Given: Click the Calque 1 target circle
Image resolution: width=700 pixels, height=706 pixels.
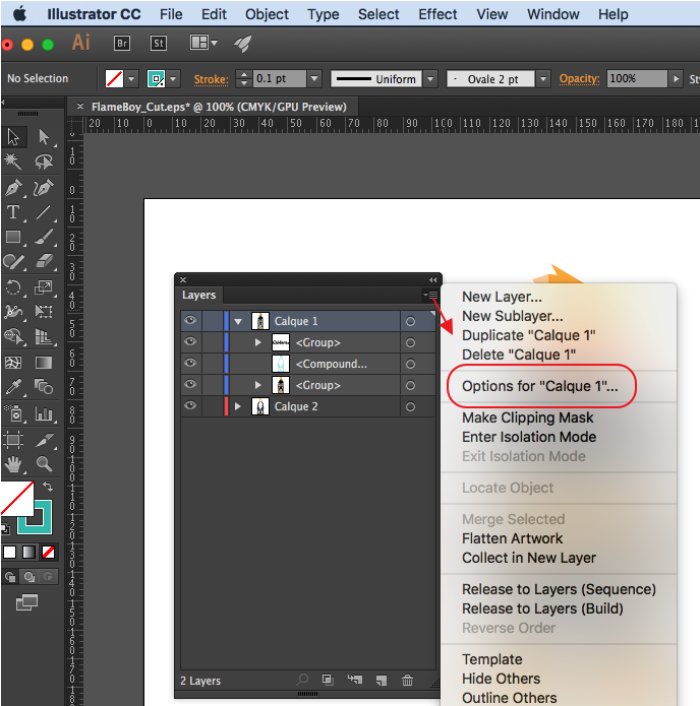Looking at the screenshot, I should [x=410, y=322].
